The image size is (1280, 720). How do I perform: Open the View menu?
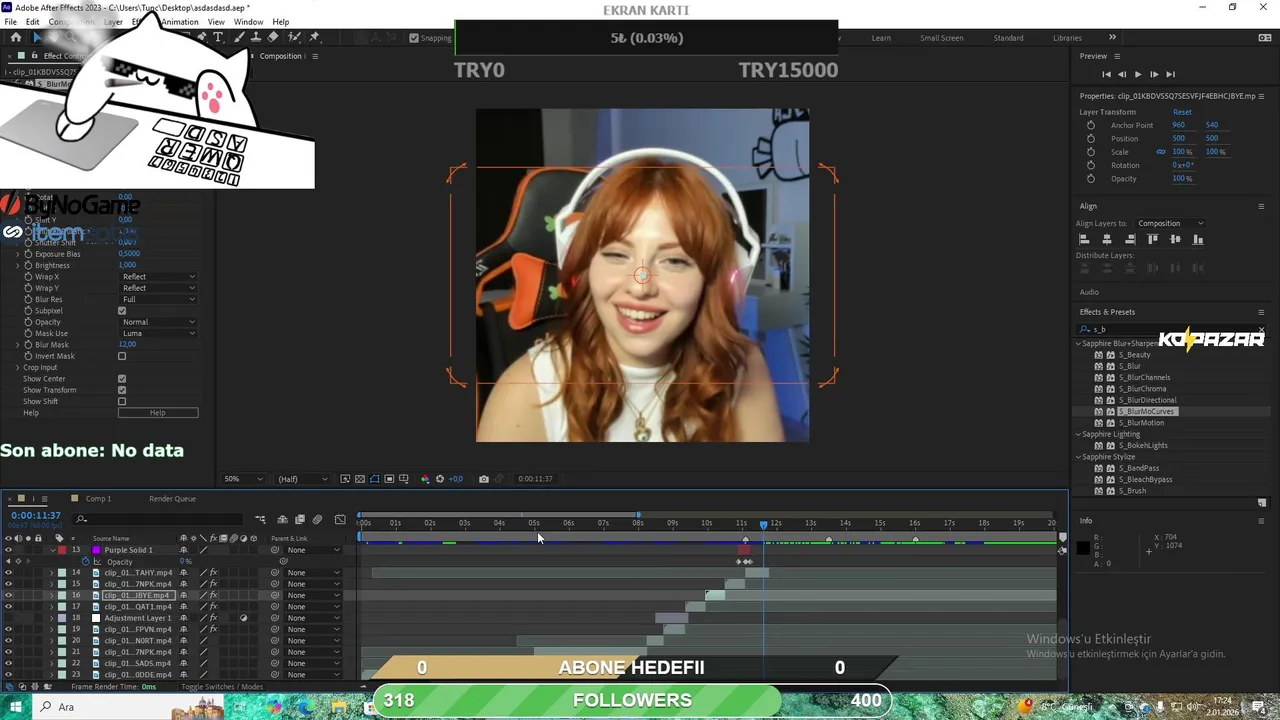[216, 22]
